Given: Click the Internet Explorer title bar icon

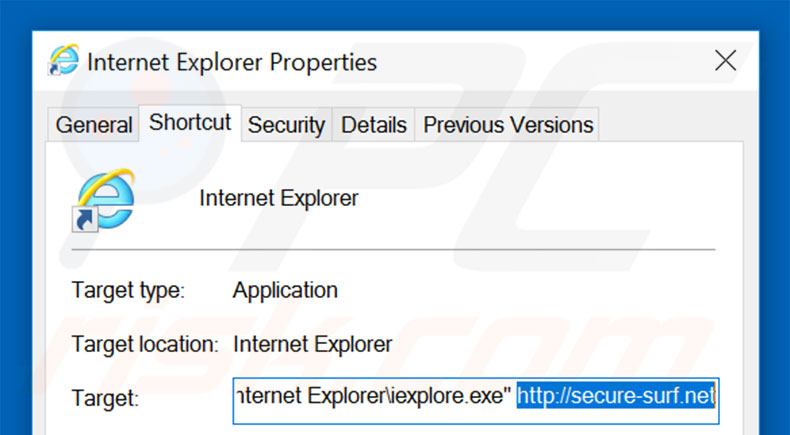Looking at the screenshot, I should [x=63, y=62].
